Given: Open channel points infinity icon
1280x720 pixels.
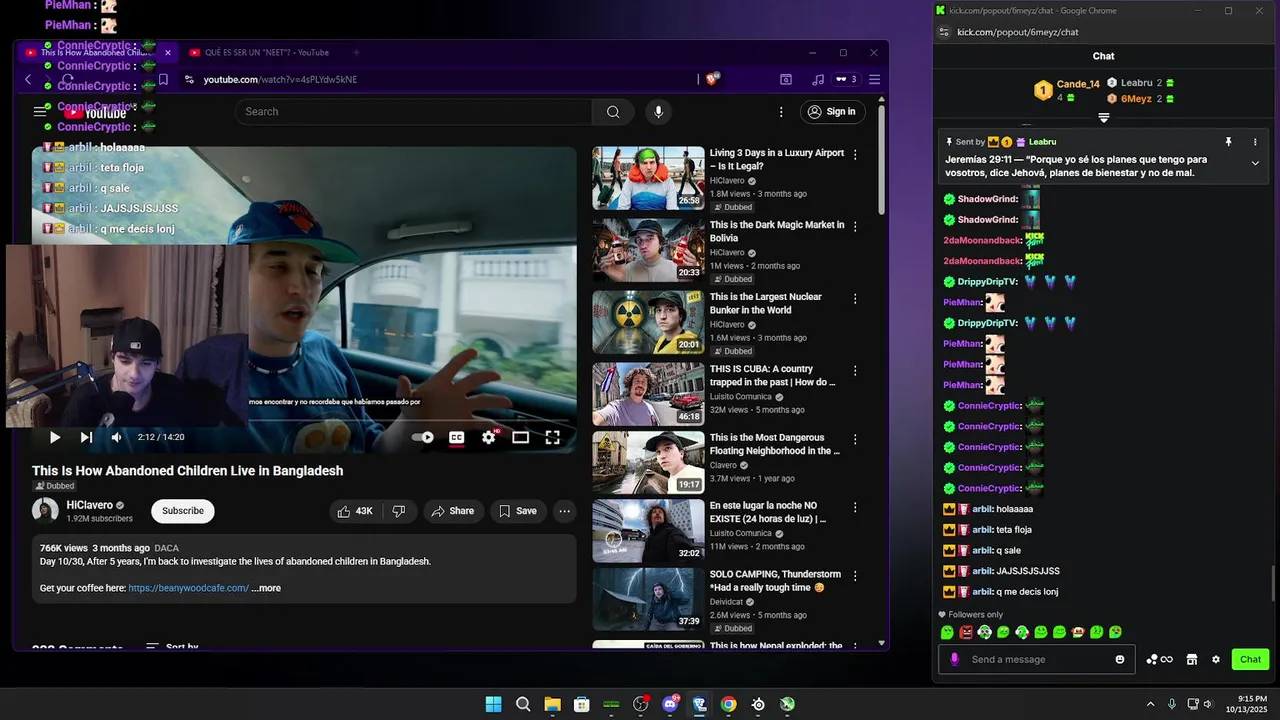Looking at the screenshot, I should pyautogui.click(x=1160, y=659).
